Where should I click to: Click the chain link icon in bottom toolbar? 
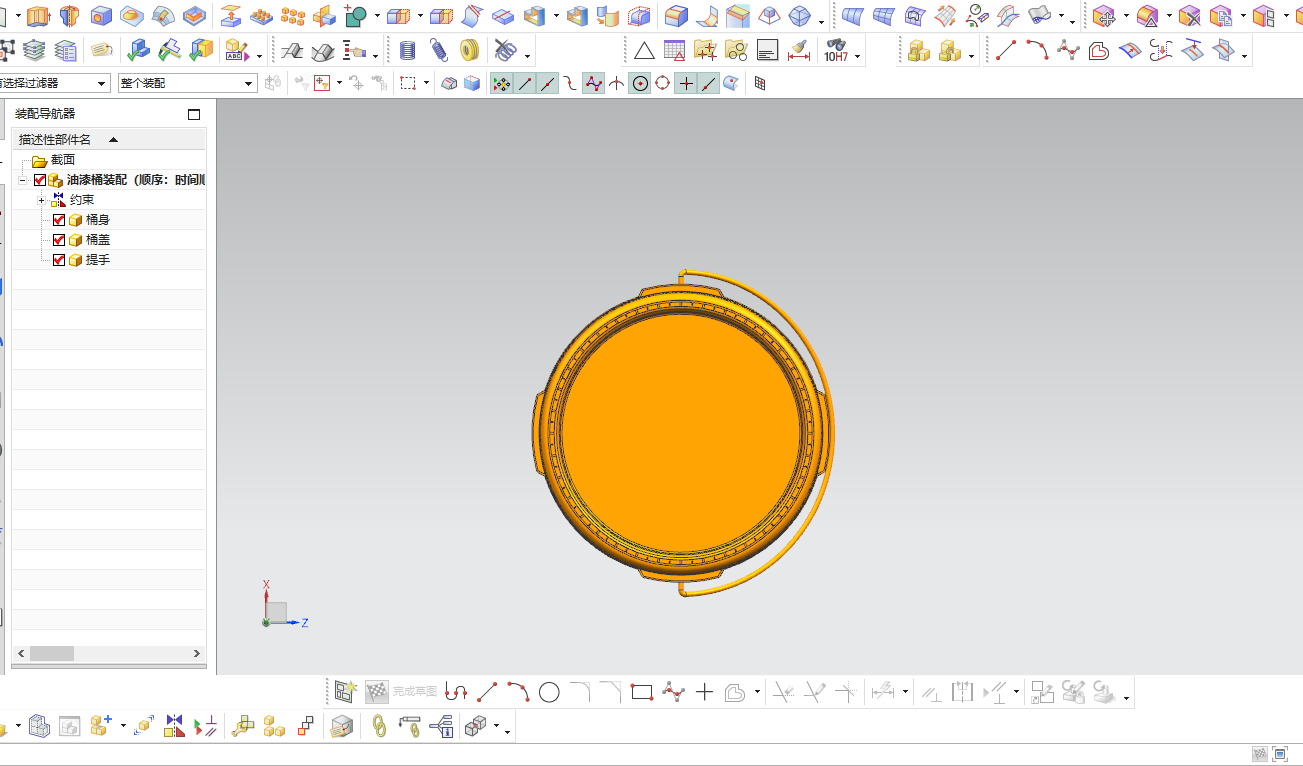pos(379,727)
